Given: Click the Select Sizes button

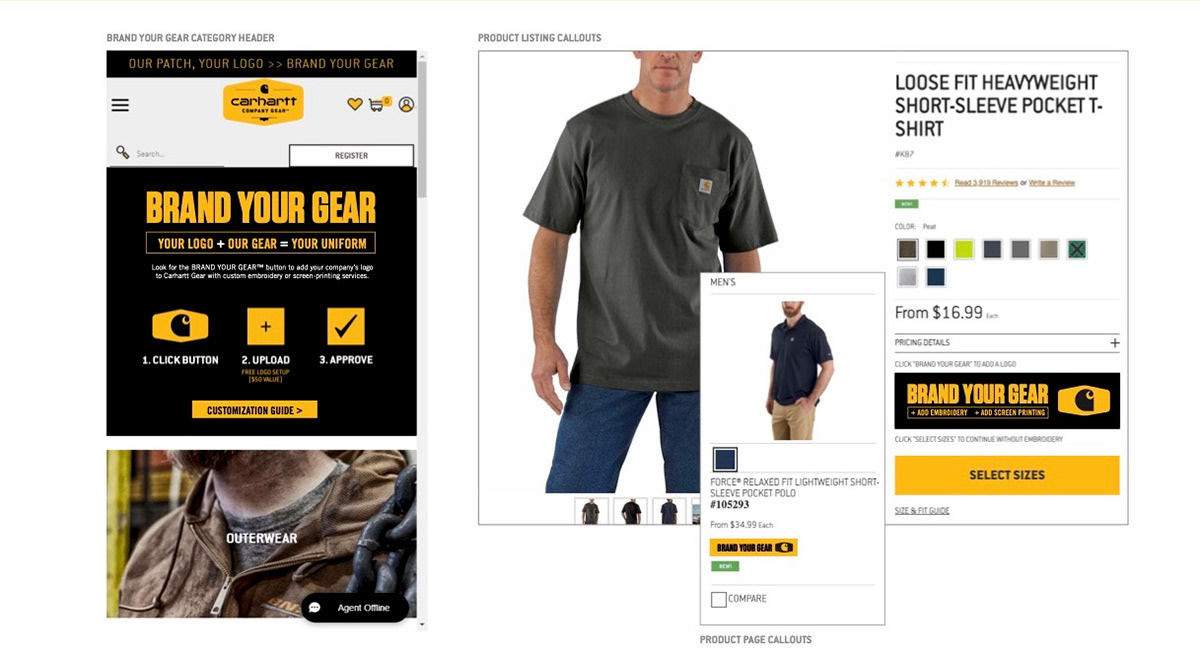Looking at the screenshot, I should click(1007, 475).
